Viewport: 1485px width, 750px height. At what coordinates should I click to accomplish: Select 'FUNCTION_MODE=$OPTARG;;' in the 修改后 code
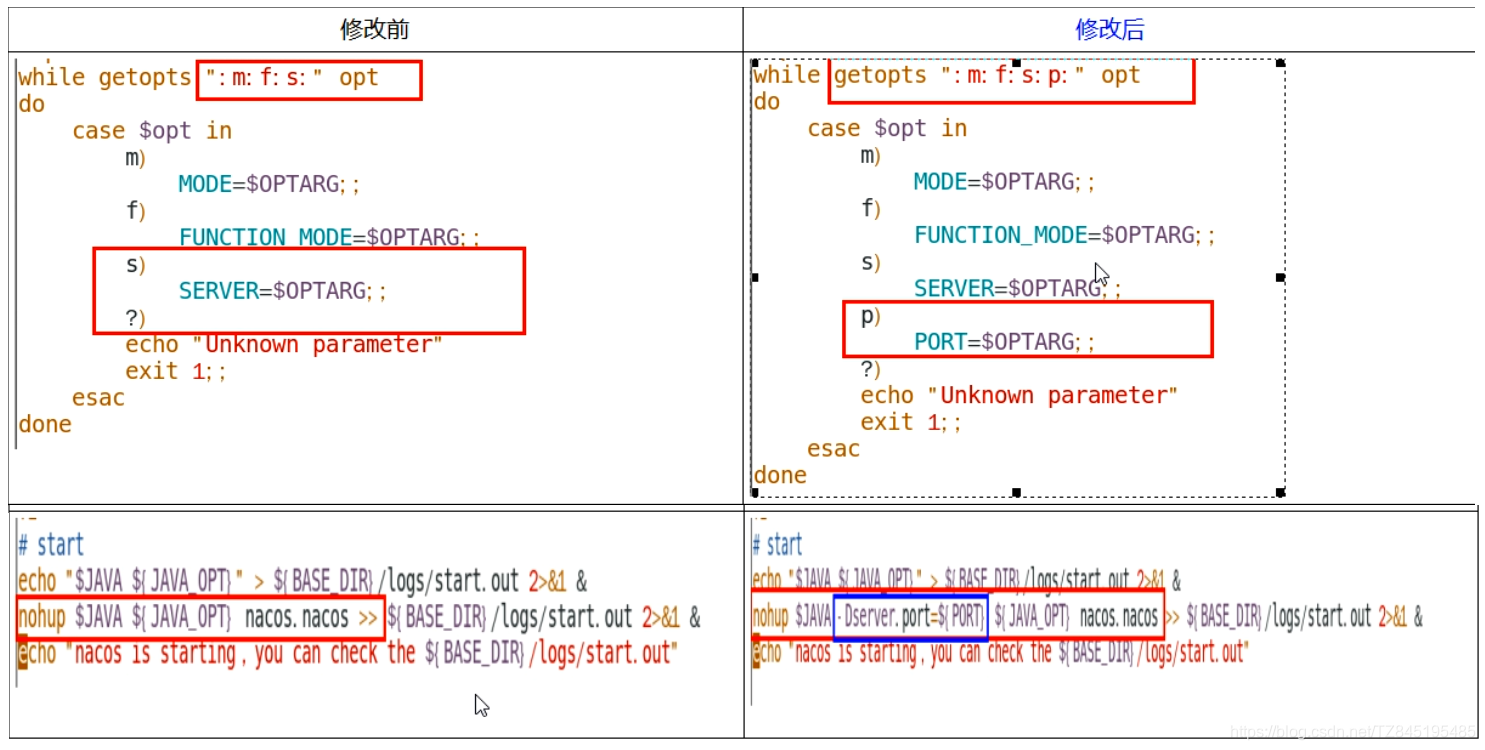pyautogui.click(x=1065, y=235)
